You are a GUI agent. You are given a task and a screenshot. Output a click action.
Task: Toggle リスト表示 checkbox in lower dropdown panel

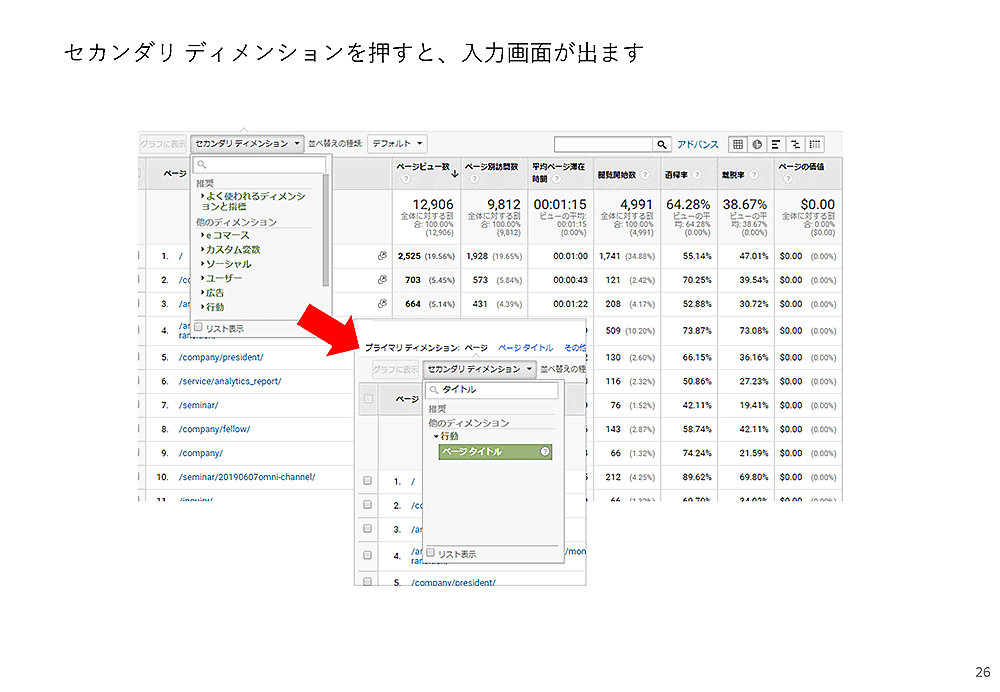tap(431, 553)
